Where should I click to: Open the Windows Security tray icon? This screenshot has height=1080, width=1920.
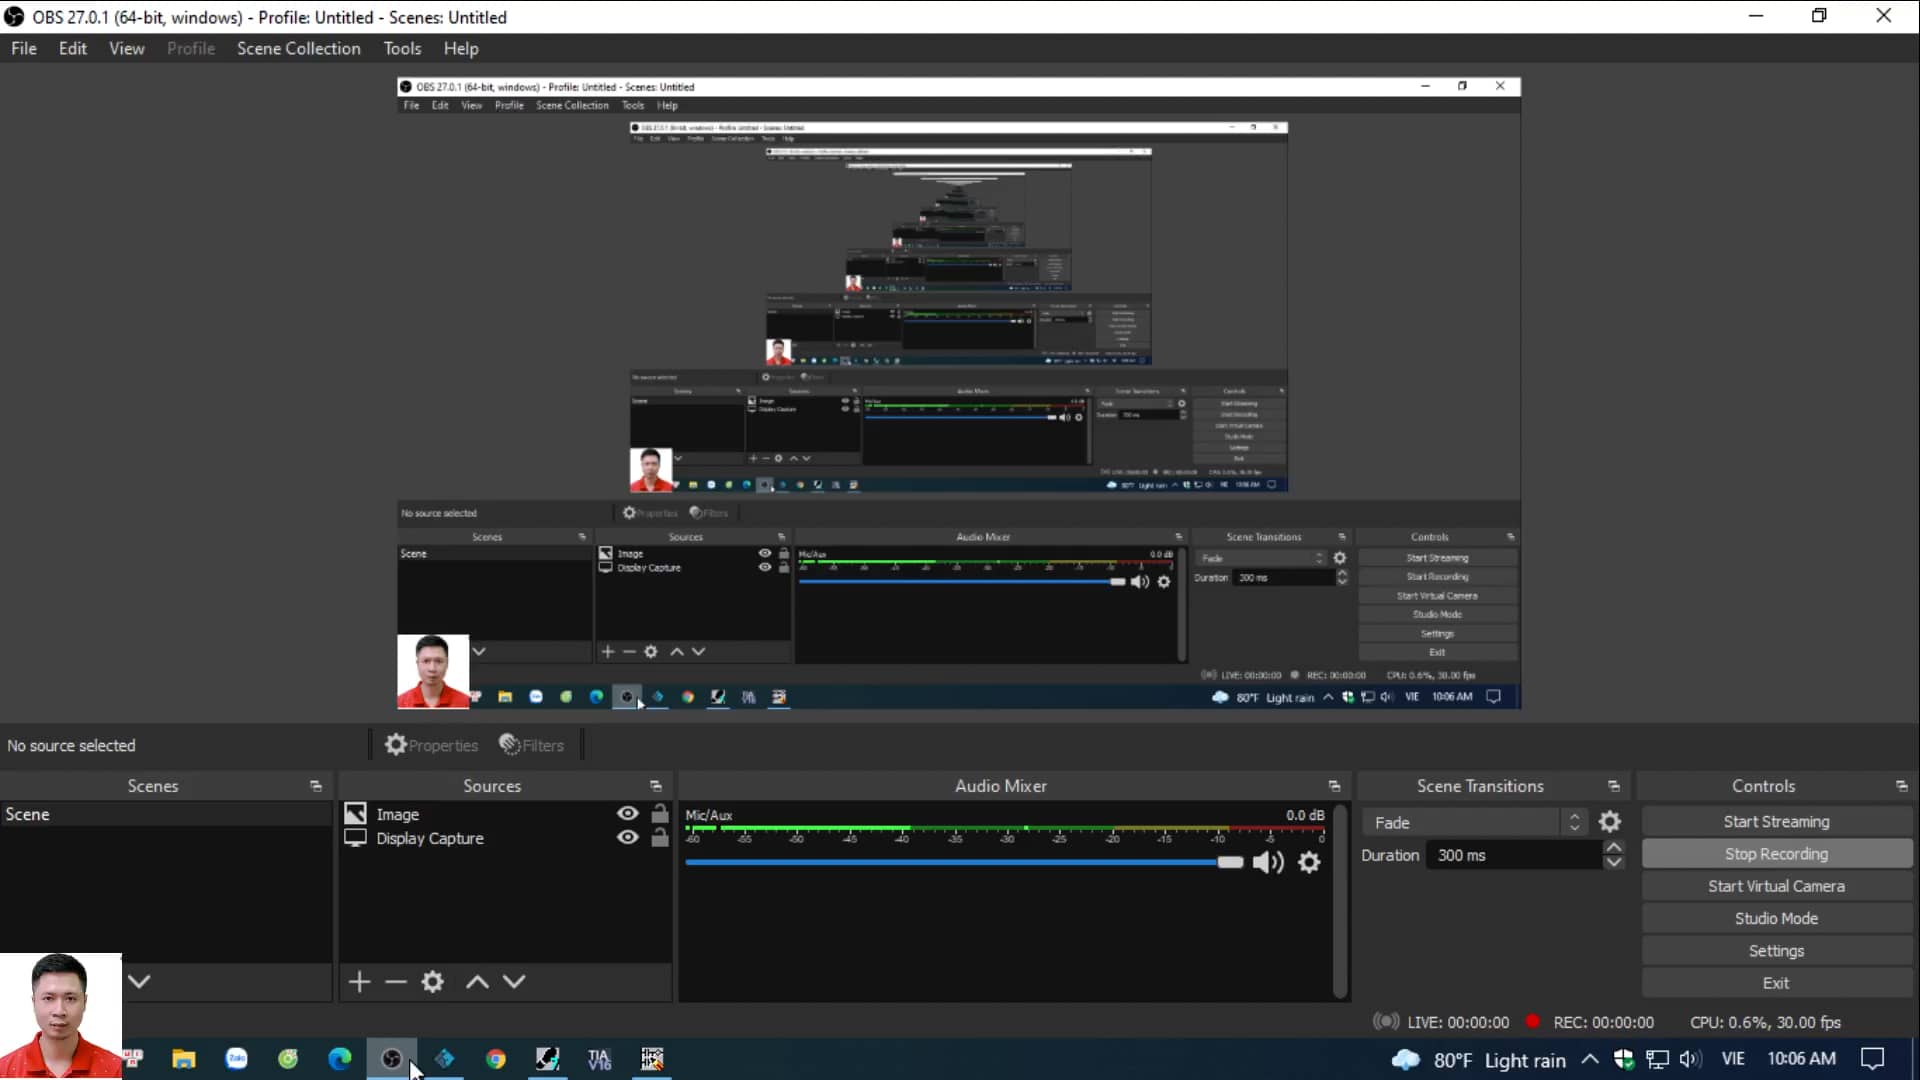[1624, 1059]
